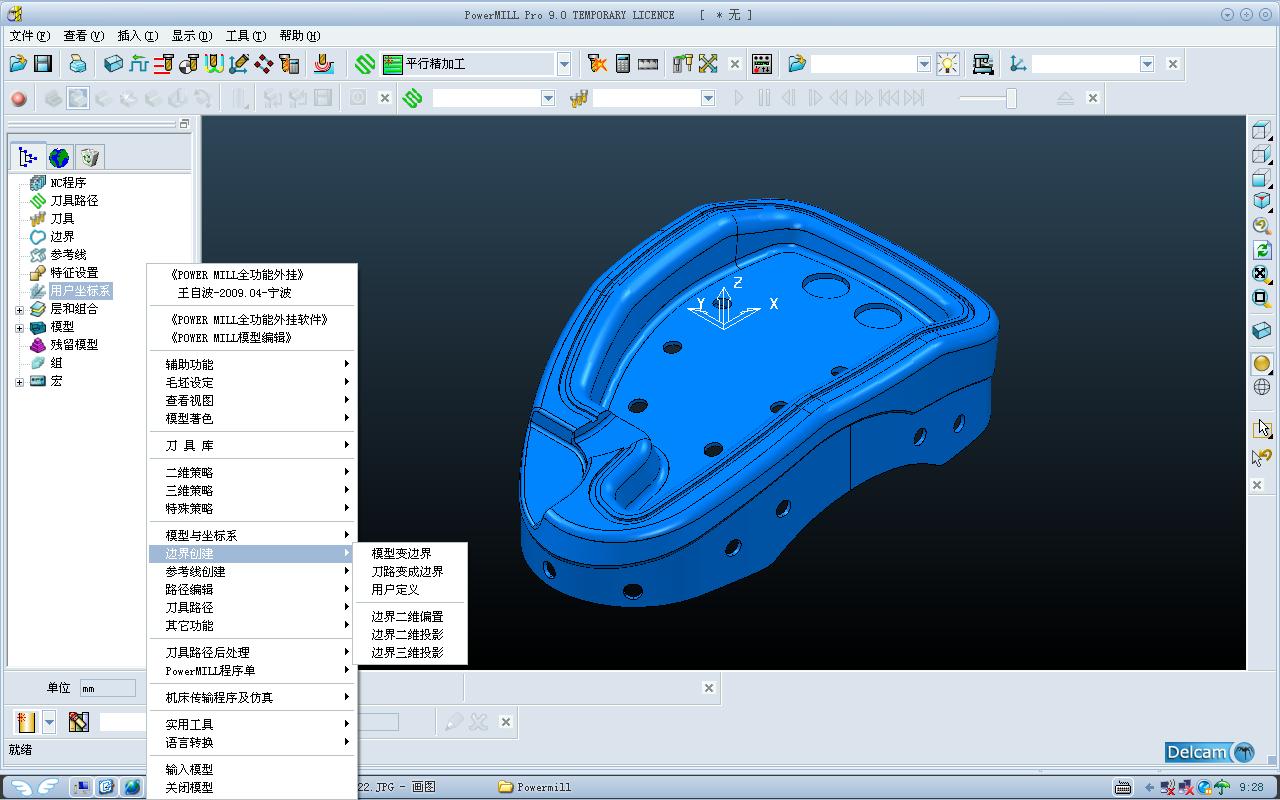Viewport: 1280px width, 800px height.
Task: Click machine tool icon beside the light bulb
Action: 983,64
